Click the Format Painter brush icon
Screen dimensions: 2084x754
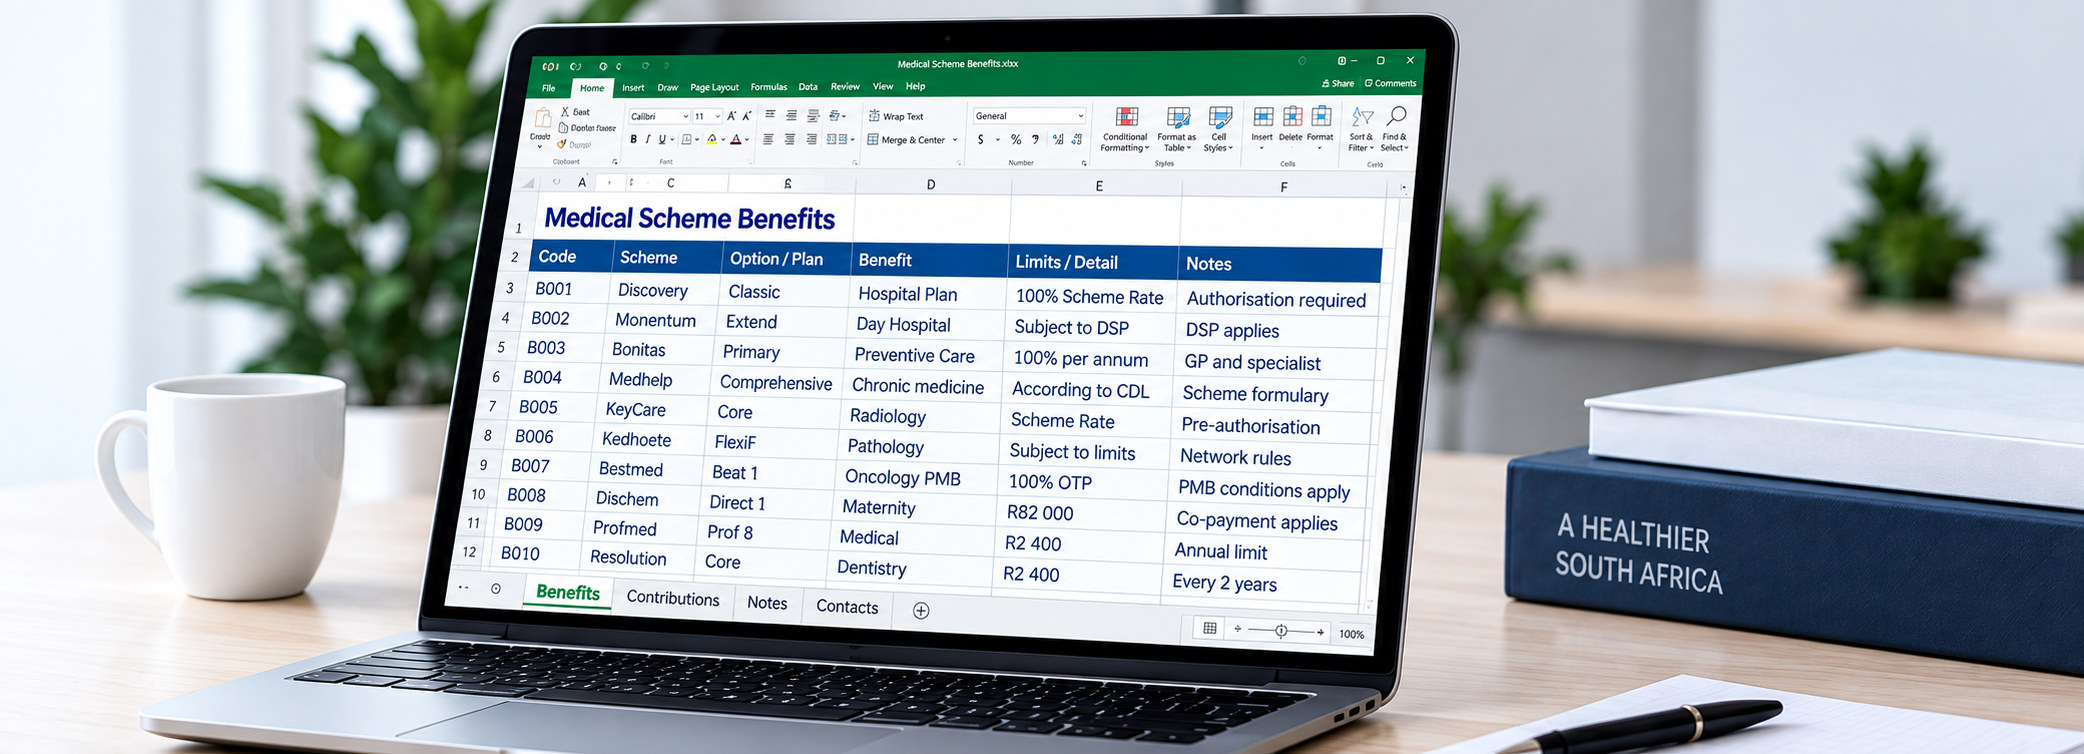(562, 144)
